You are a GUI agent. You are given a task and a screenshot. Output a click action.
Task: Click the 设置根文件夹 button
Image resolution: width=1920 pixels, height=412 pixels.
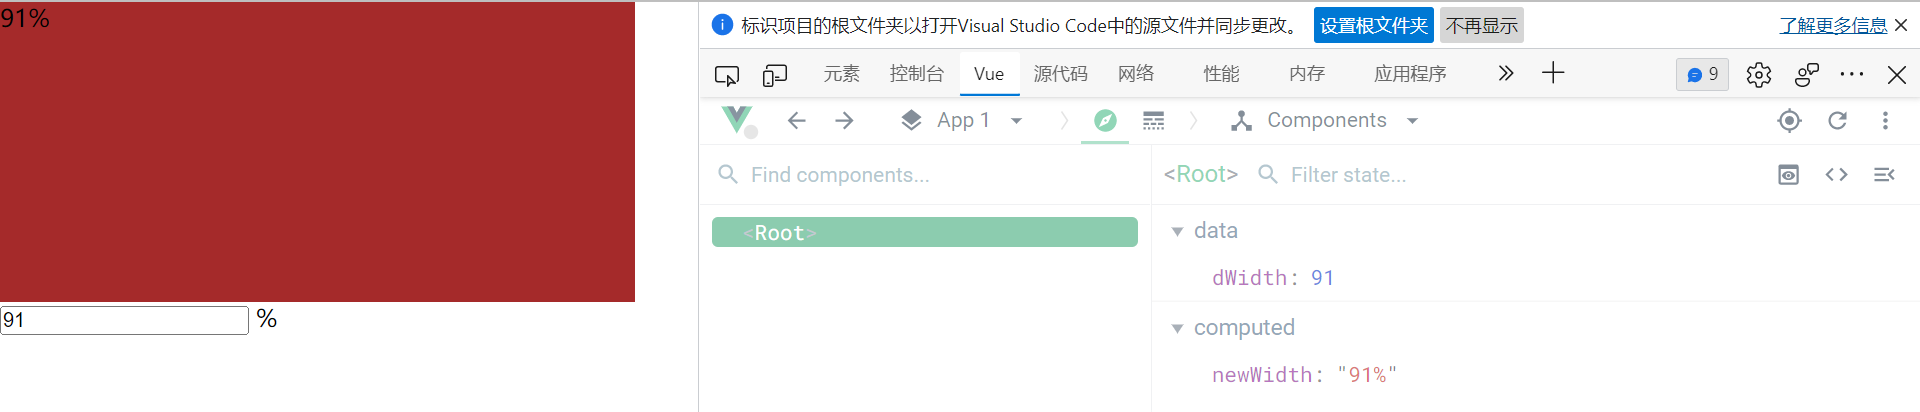point(1374,26)
